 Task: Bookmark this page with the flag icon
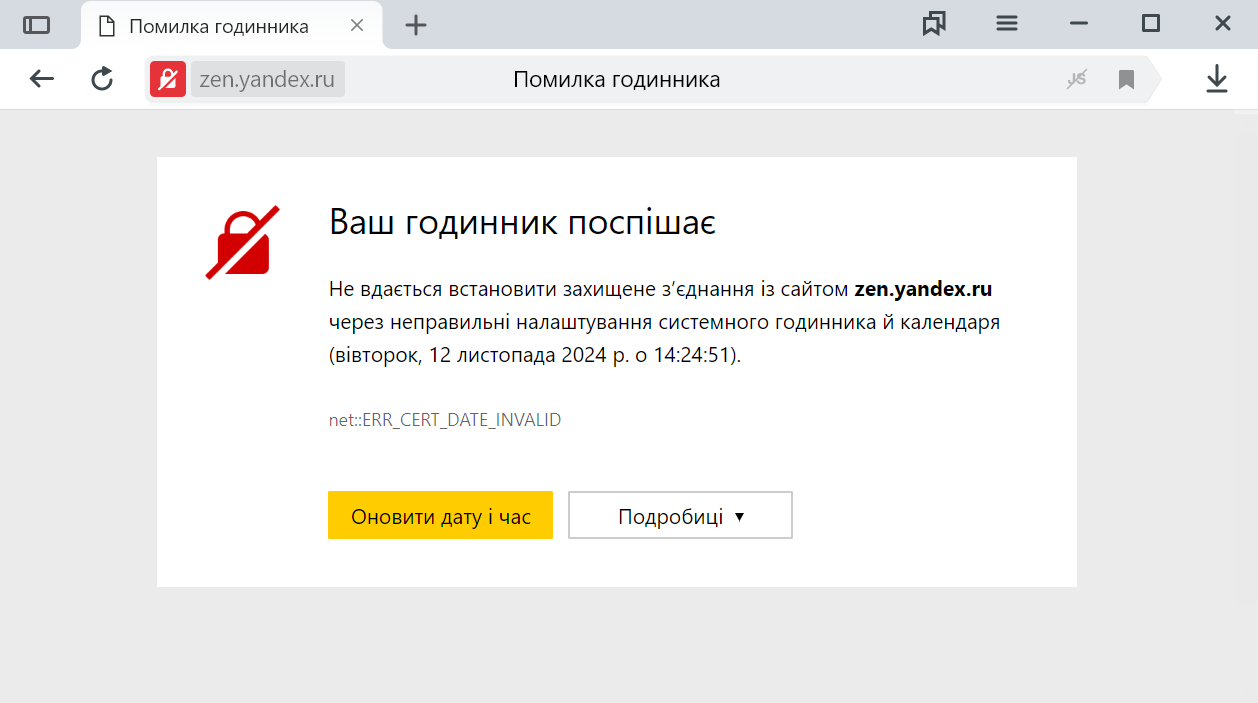[1127, 79]
